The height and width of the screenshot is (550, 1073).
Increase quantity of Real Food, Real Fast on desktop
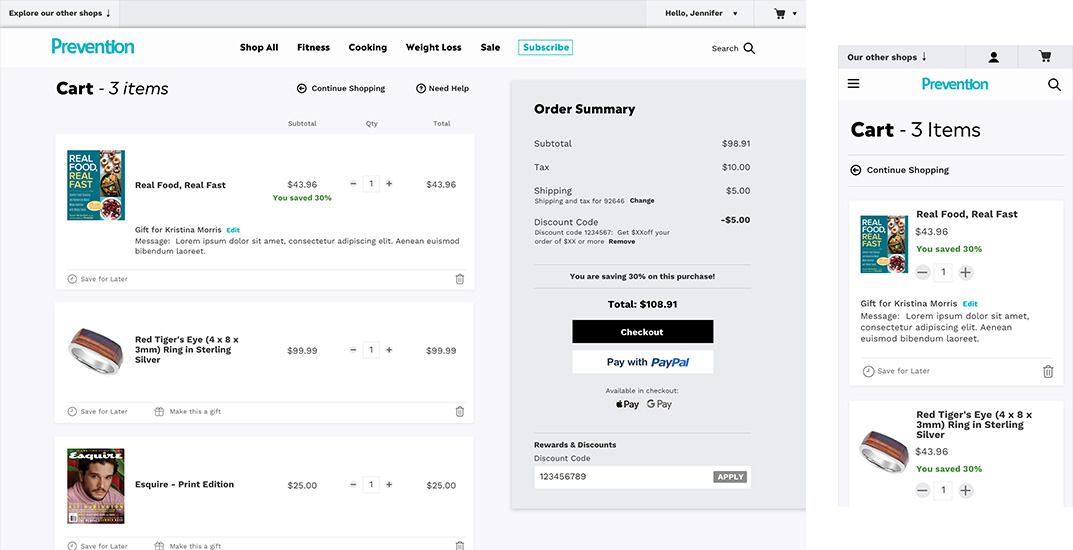[x=389, y=184]
